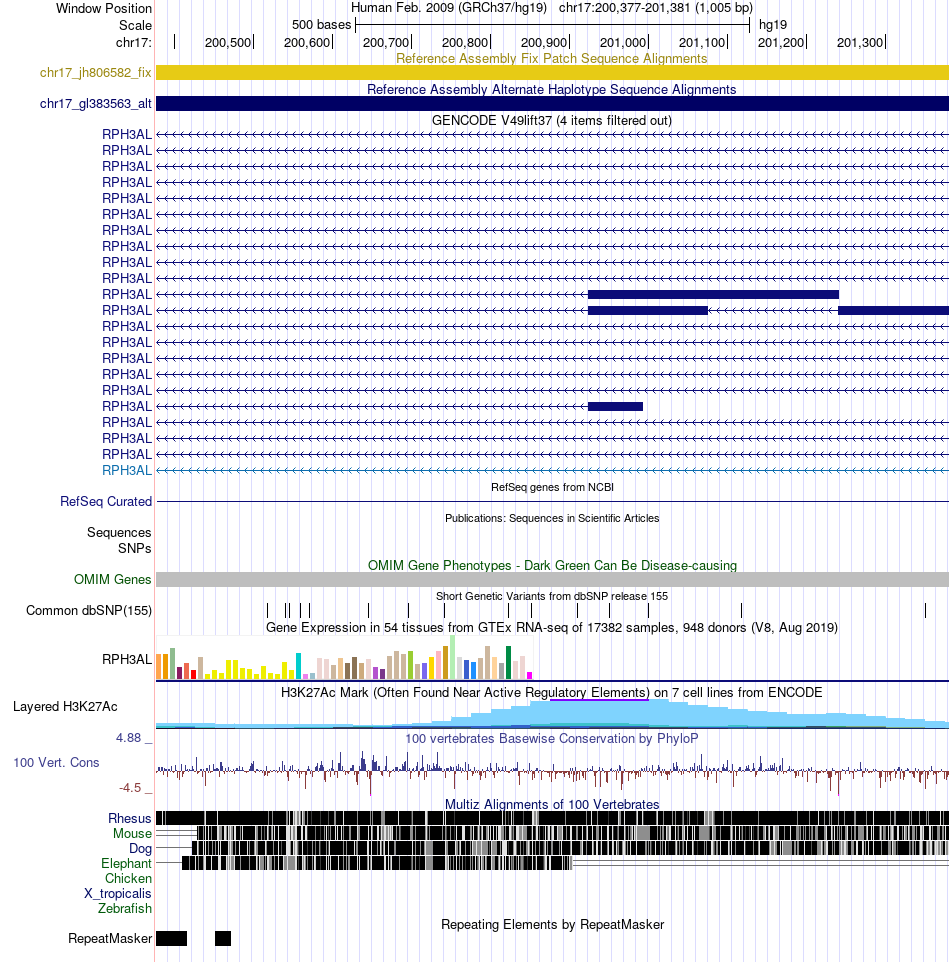Click the Layered H3K27Ac track label
Screen dimensions: 950x962
[x=65, y=707]
